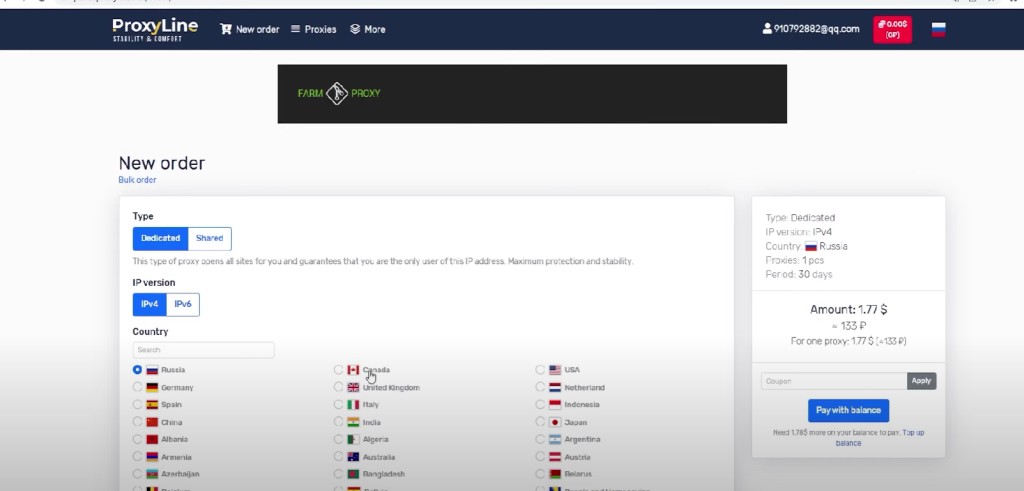Select Japan radio button
Image resolution: width=1024 pixels, height=491 pixels.
[x=540, y=422]
